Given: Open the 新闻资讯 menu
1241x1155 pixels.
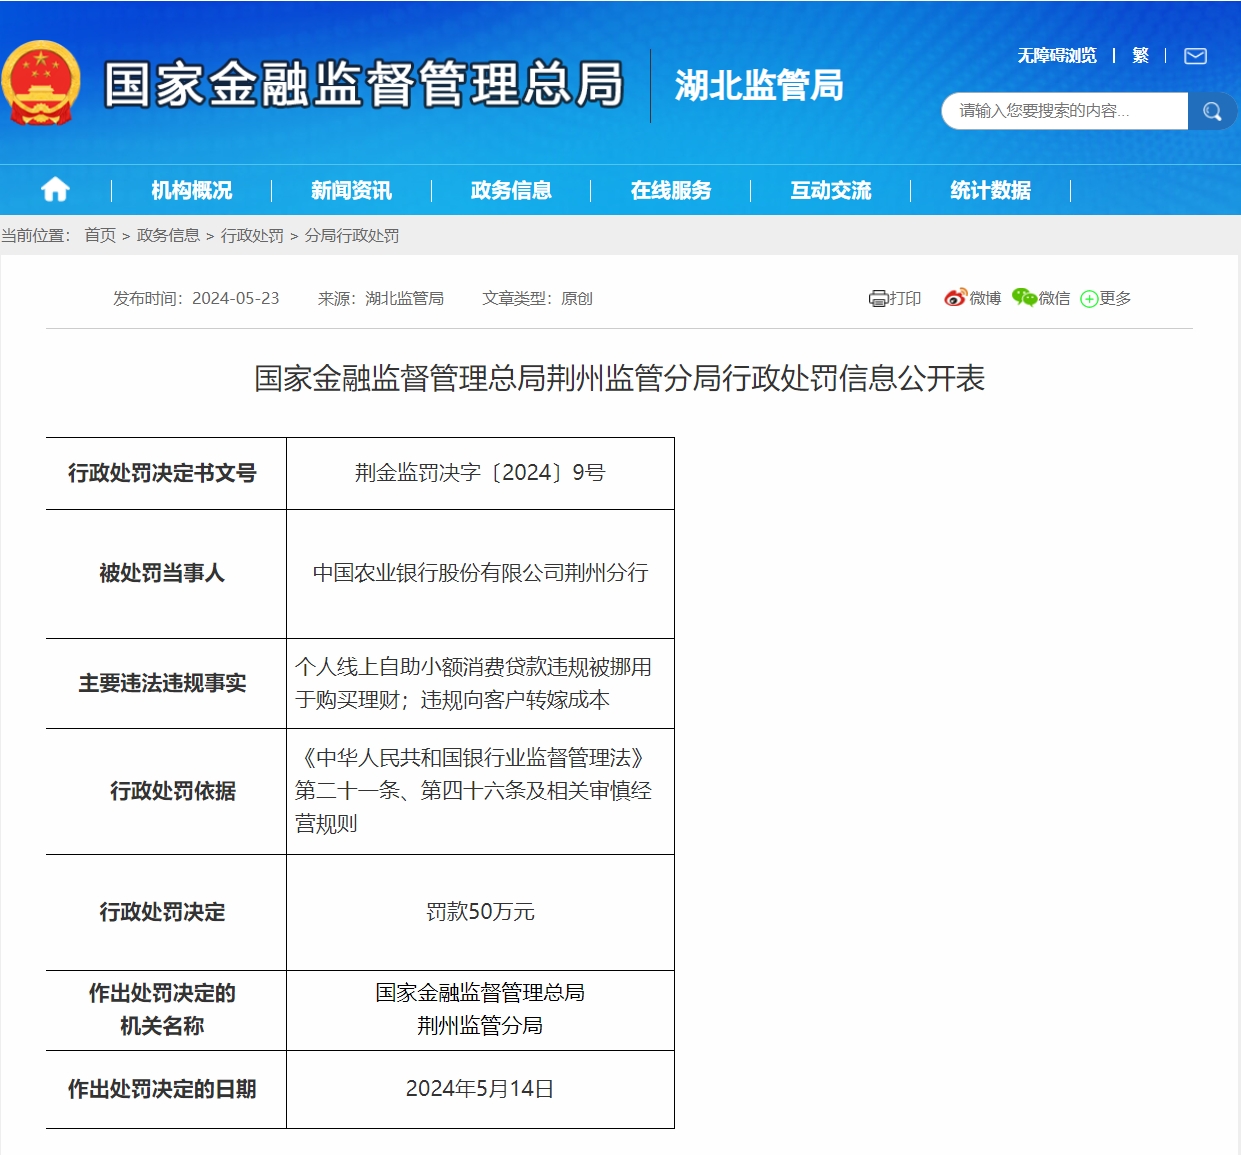Looking at the screenshot, I should click(351, 190).
